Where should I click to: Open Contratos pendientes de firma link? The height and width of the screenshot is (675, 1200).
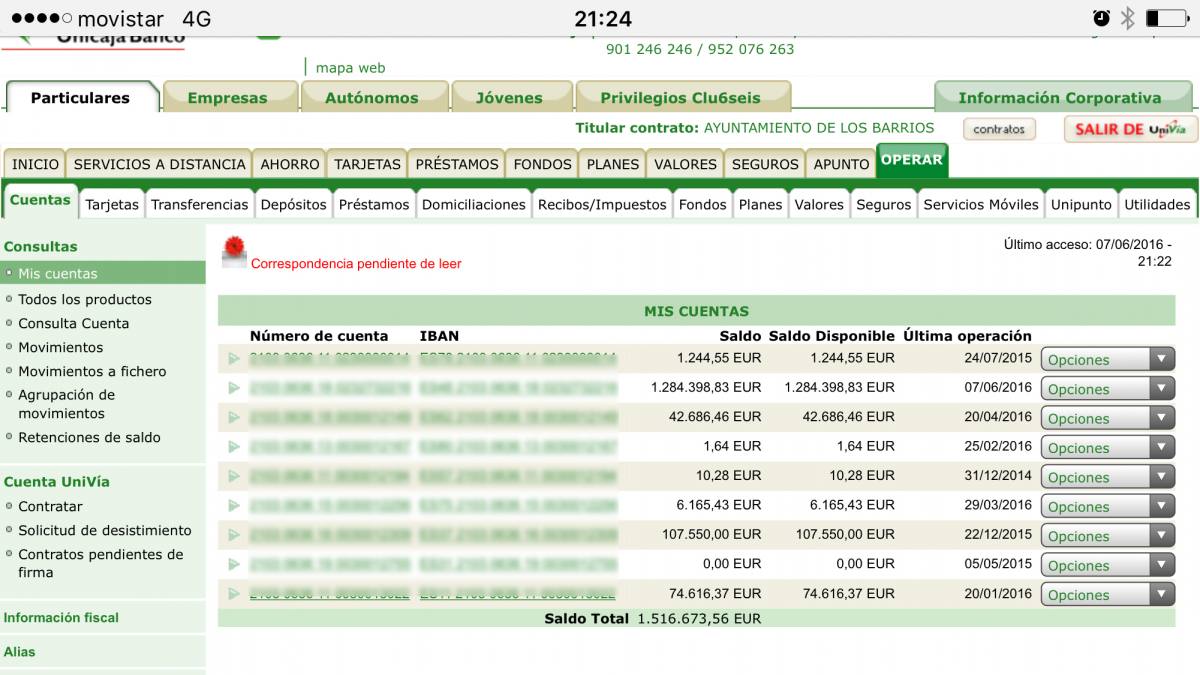[x=101, y=563]
